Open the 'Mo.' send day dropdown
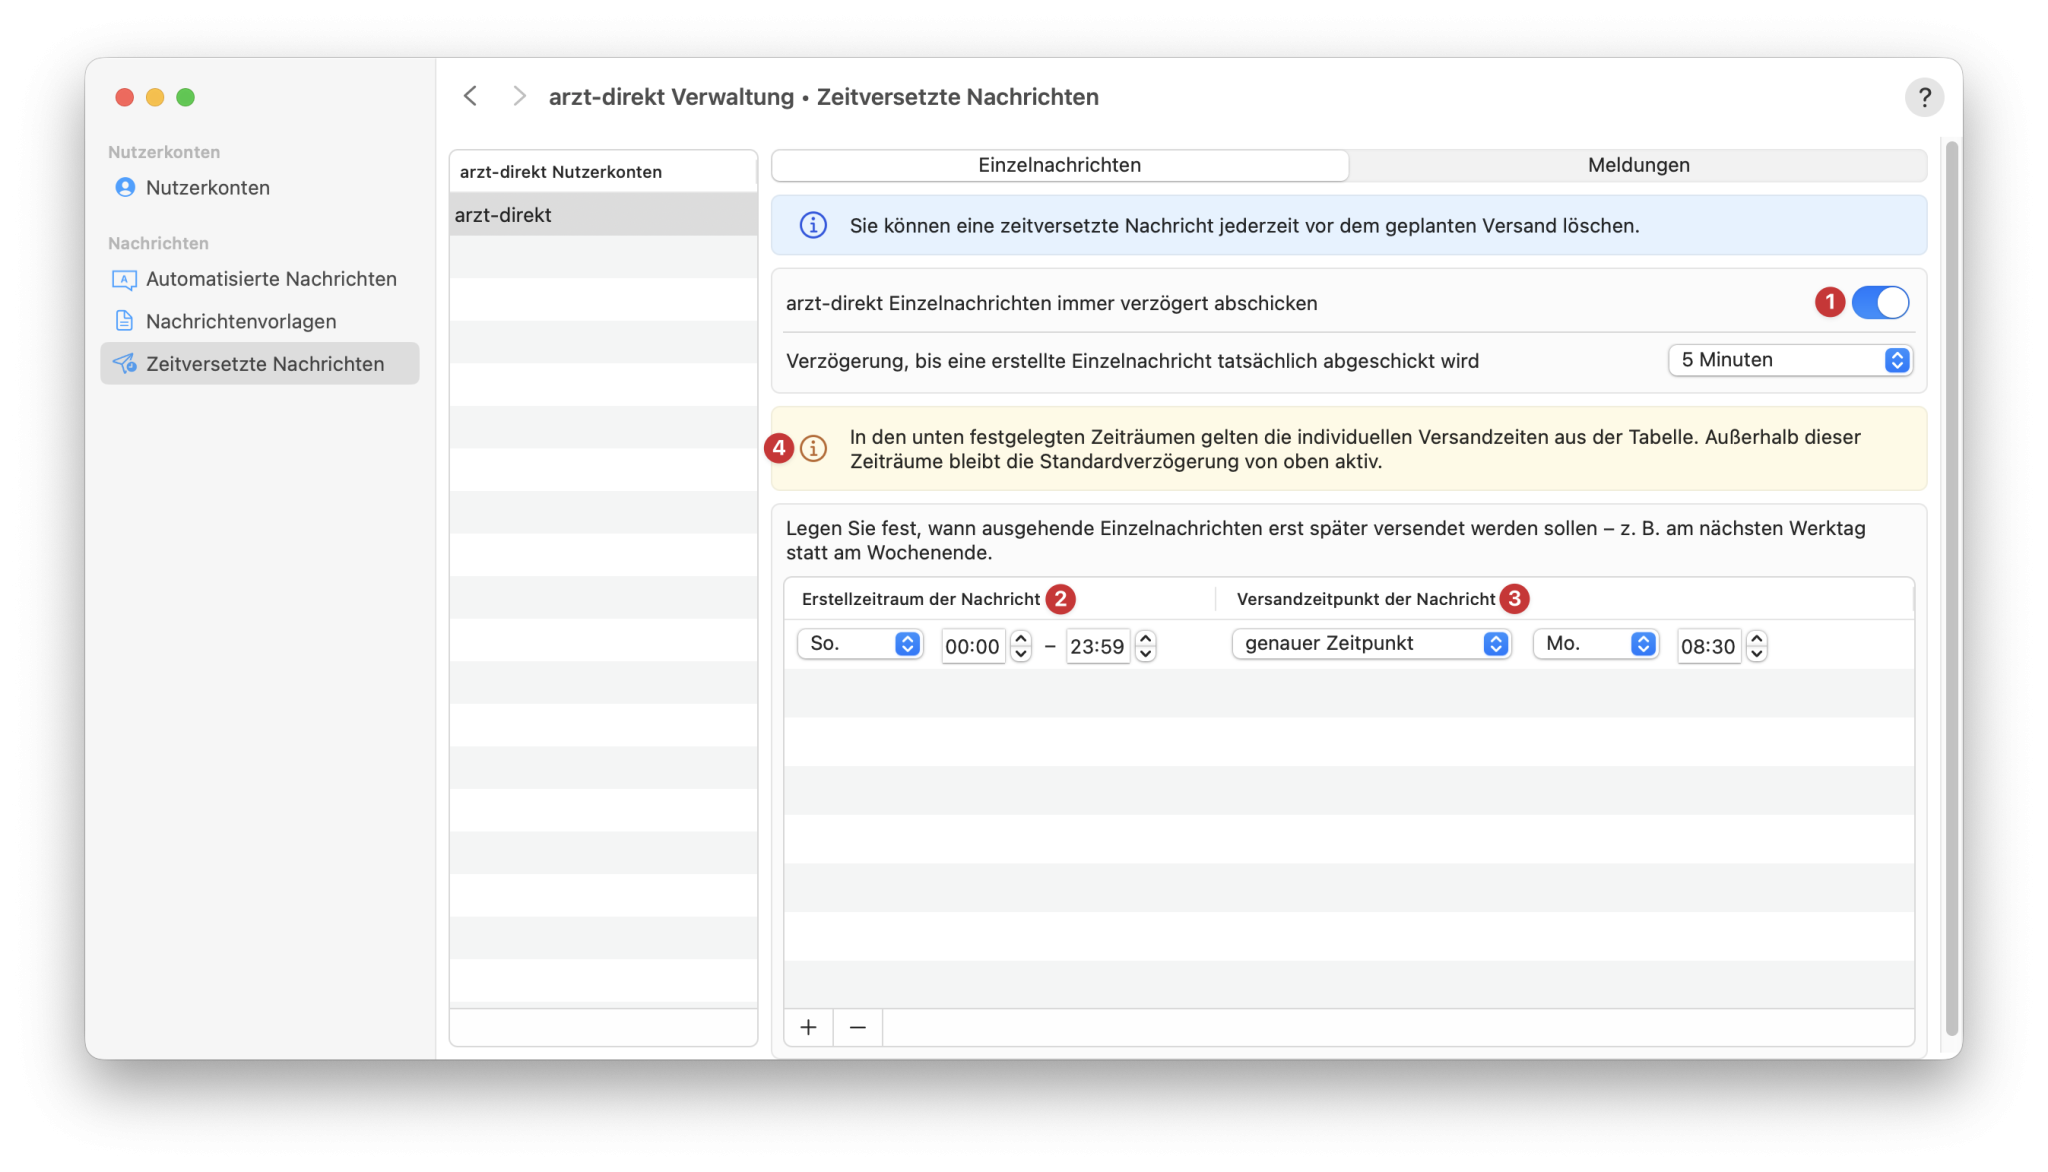Viewport: 2048px width, 1172px height. point(1596,644)
